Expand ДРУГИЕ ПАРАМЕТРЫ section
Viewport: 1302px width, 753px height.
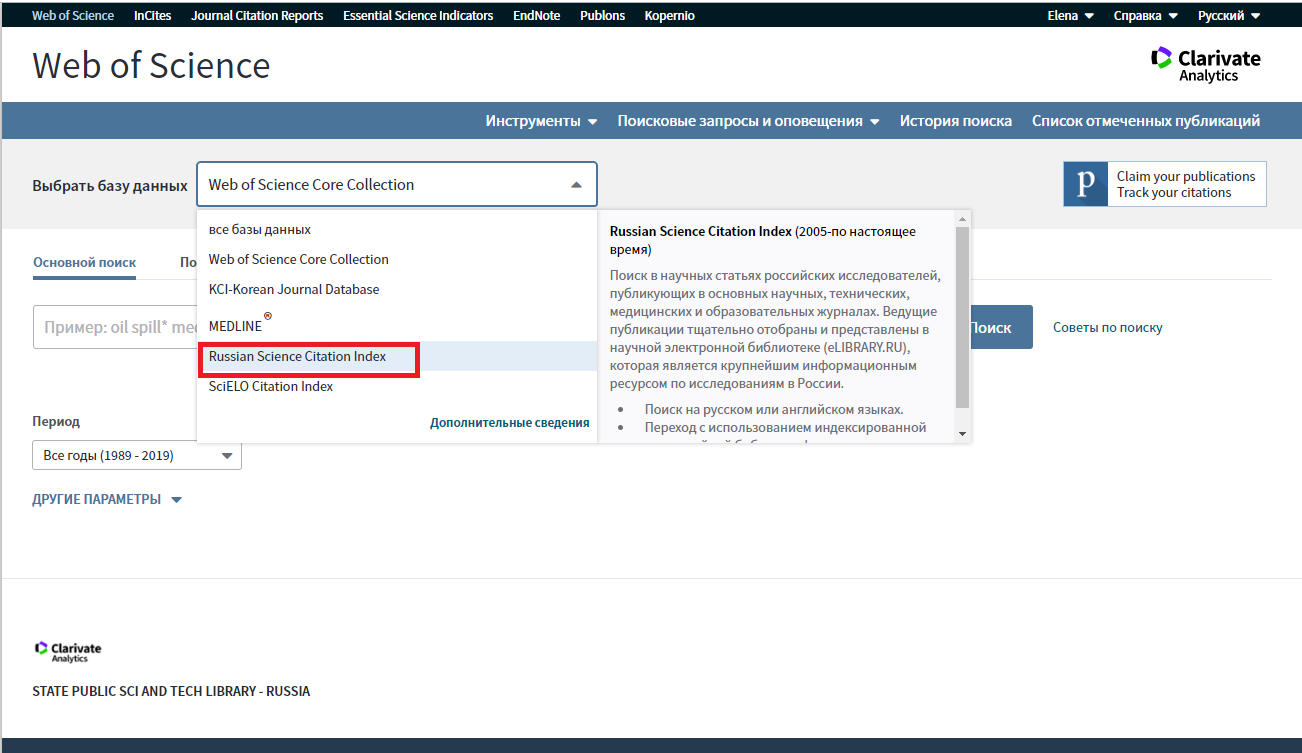pyautogui.click(x=107, y=500)
